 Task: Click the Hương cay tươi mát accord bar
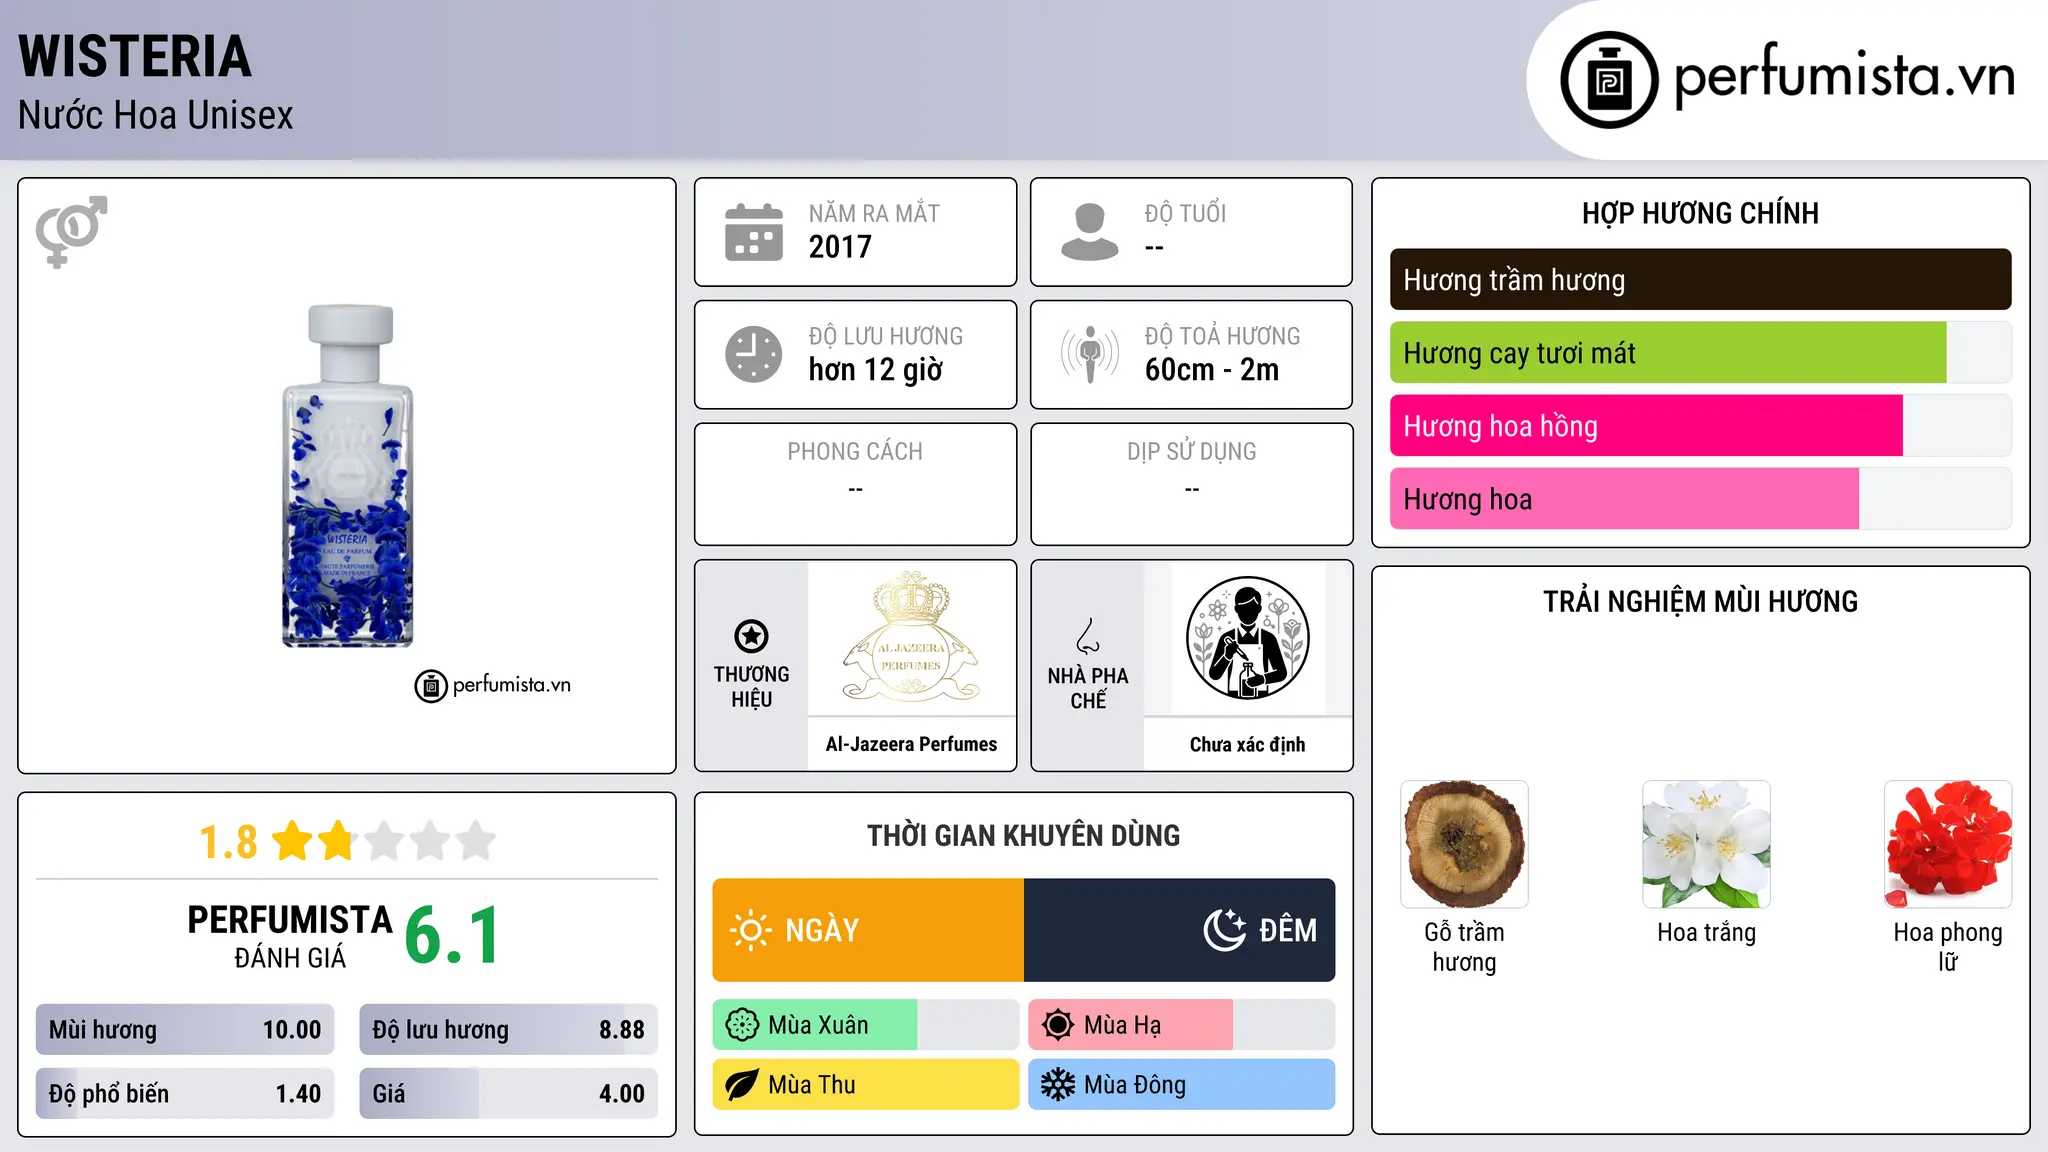1700,353
